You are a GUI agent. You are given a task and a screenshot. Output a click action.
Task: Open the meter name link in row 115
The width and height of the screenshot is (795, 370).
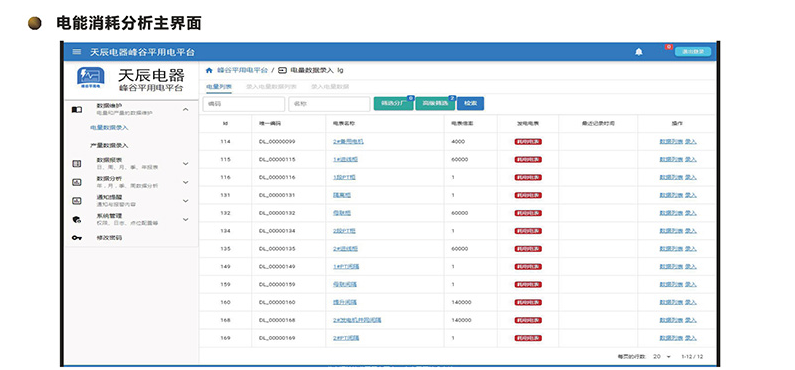(345, 159)
